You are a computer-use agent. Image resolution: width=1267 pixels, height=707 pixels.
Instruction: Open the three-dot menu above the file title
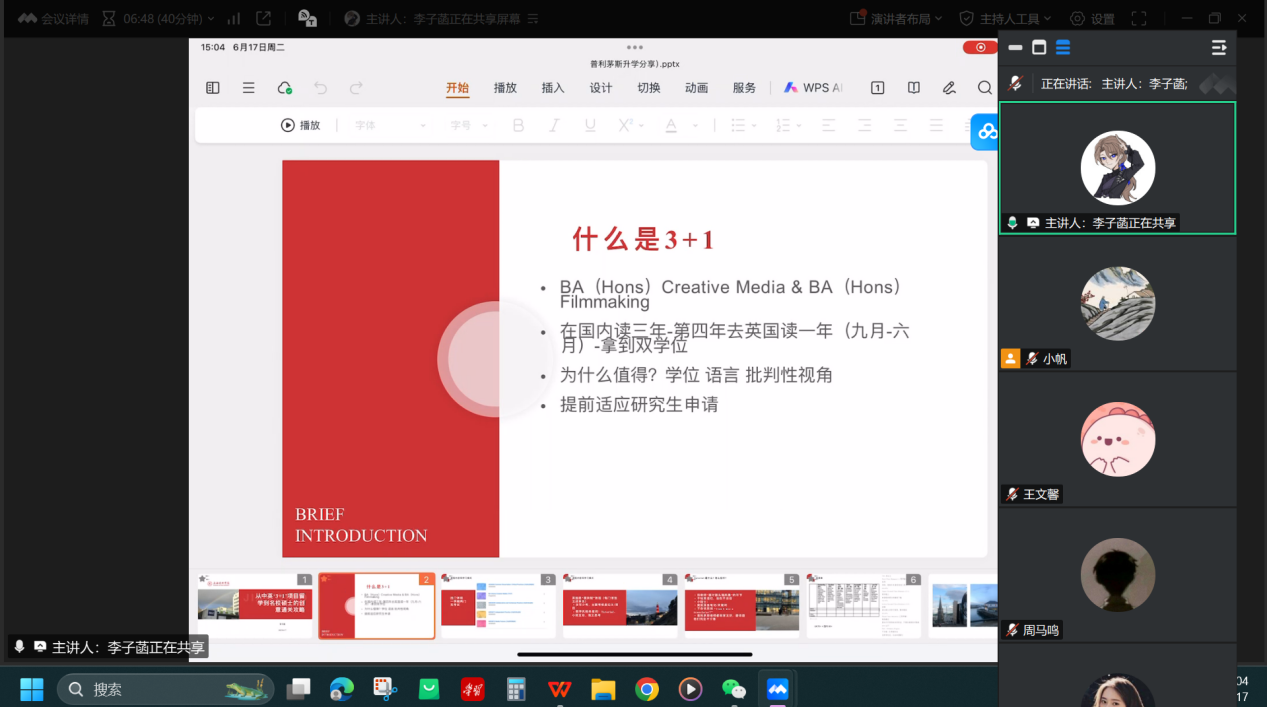pos(635,47)
